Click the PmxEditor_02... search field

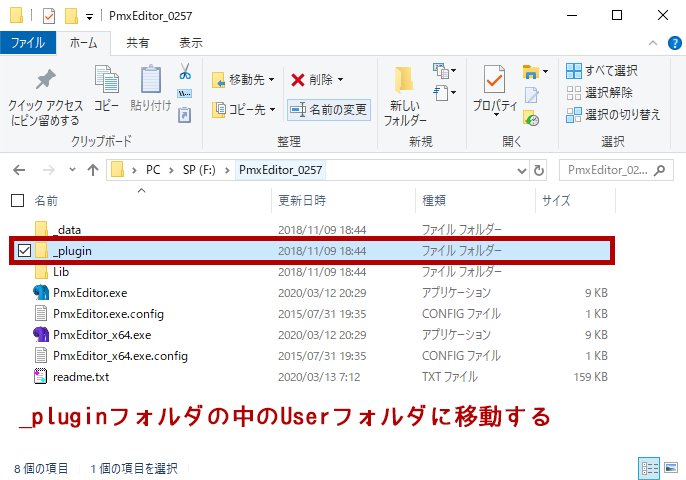click(616, 170)
